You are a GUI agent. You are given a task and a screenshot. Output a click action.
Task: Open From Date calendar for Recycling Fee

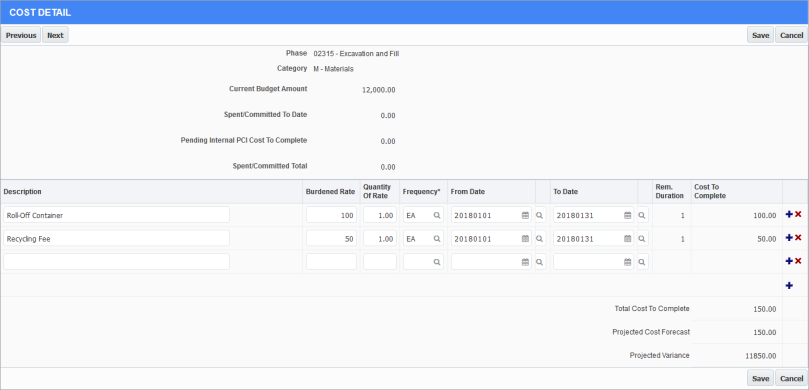[x=525, y=239]
